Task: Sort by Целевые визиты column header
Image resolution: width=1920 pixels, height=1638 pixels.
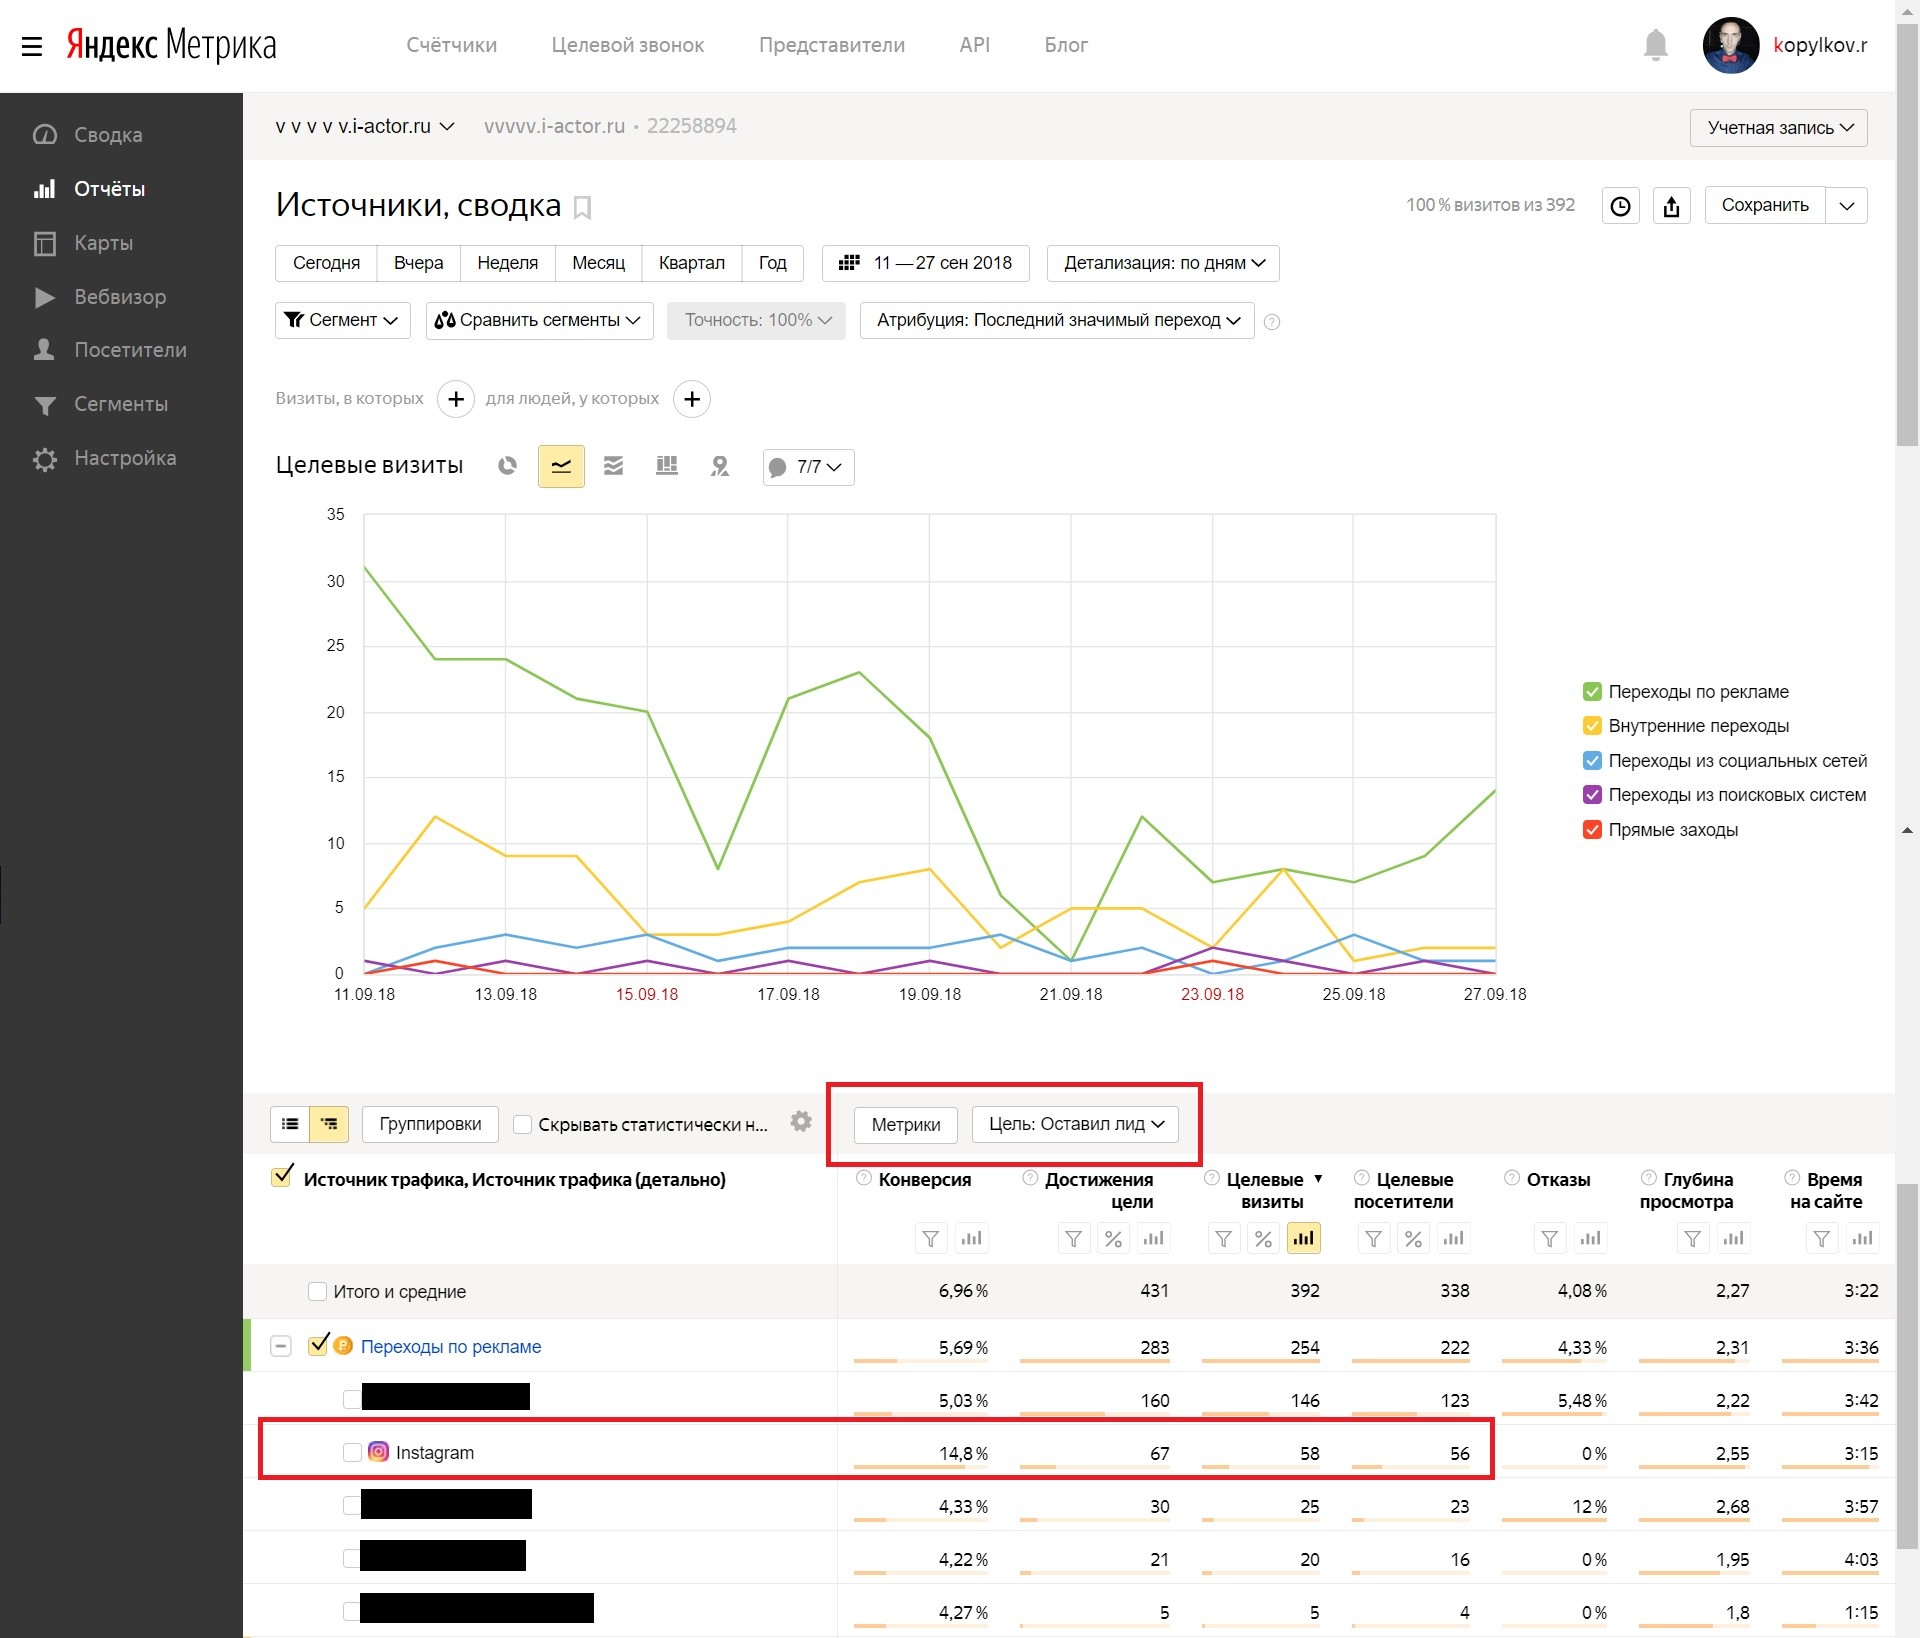Action: [1264, 1190]
